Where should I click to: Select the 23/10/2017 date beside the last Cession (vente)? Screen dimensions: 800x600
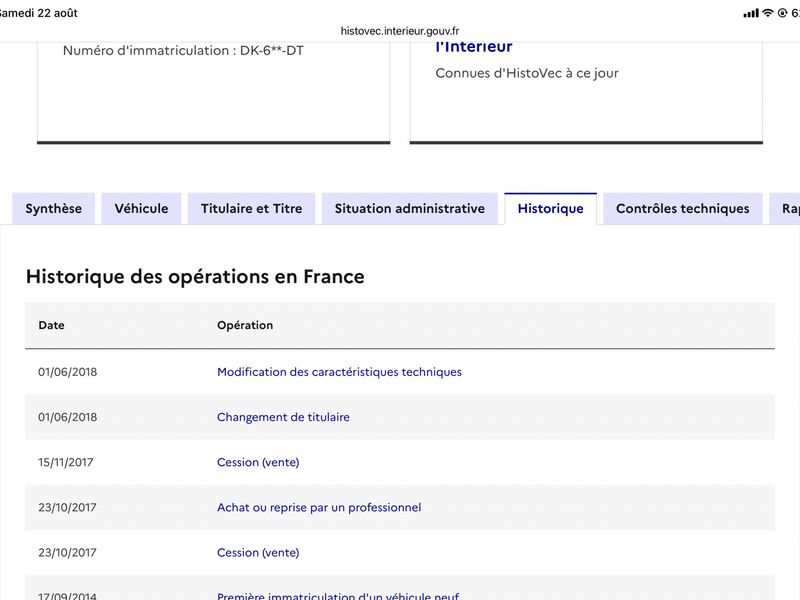tap(67, 553)
